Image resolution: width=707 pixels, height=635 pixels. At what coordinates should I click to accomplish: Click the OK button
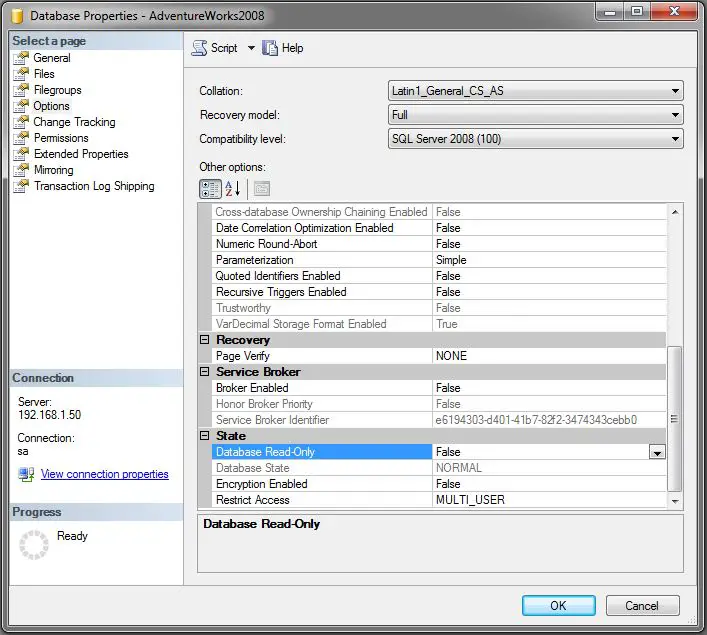(x=559, y=605)
